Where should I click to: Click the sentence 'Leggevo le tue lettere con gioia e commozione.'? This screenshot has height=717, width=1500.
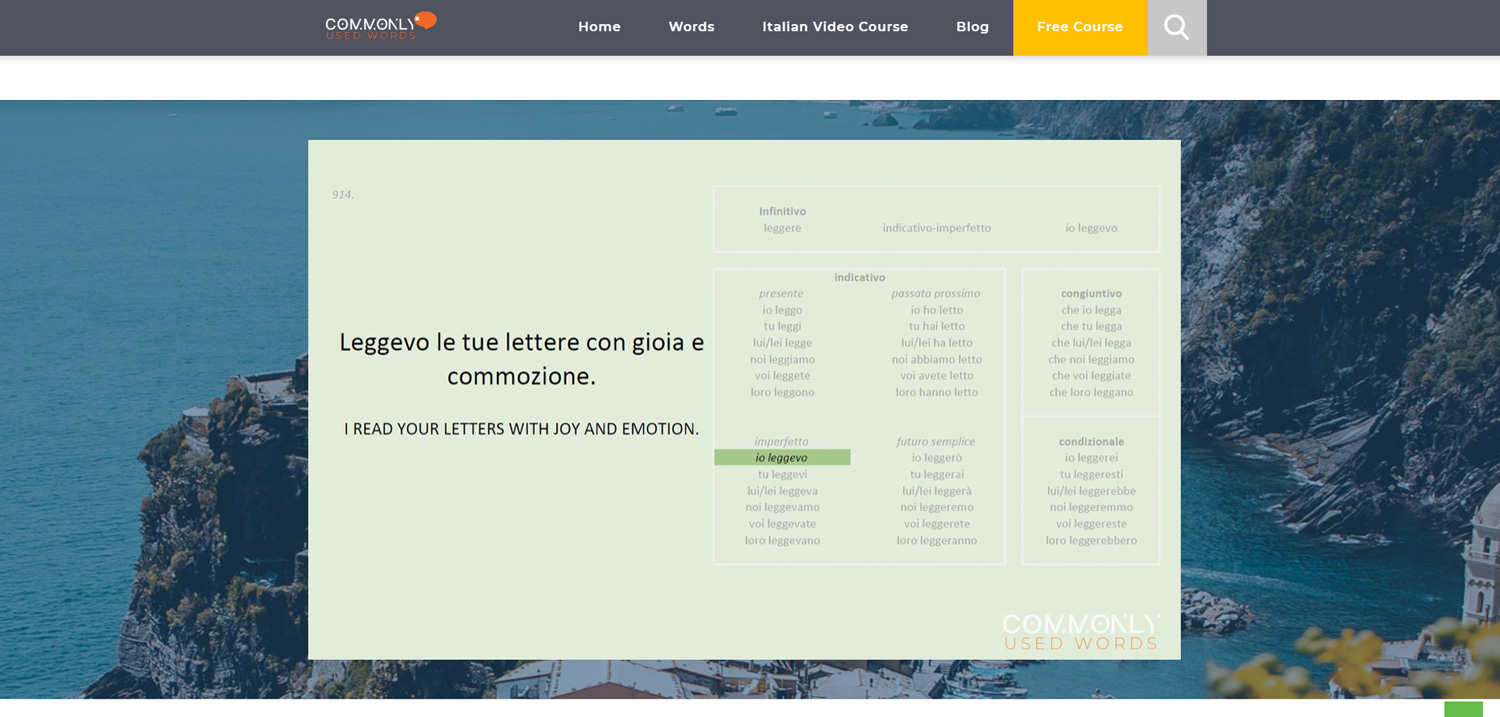click(521, 358)
